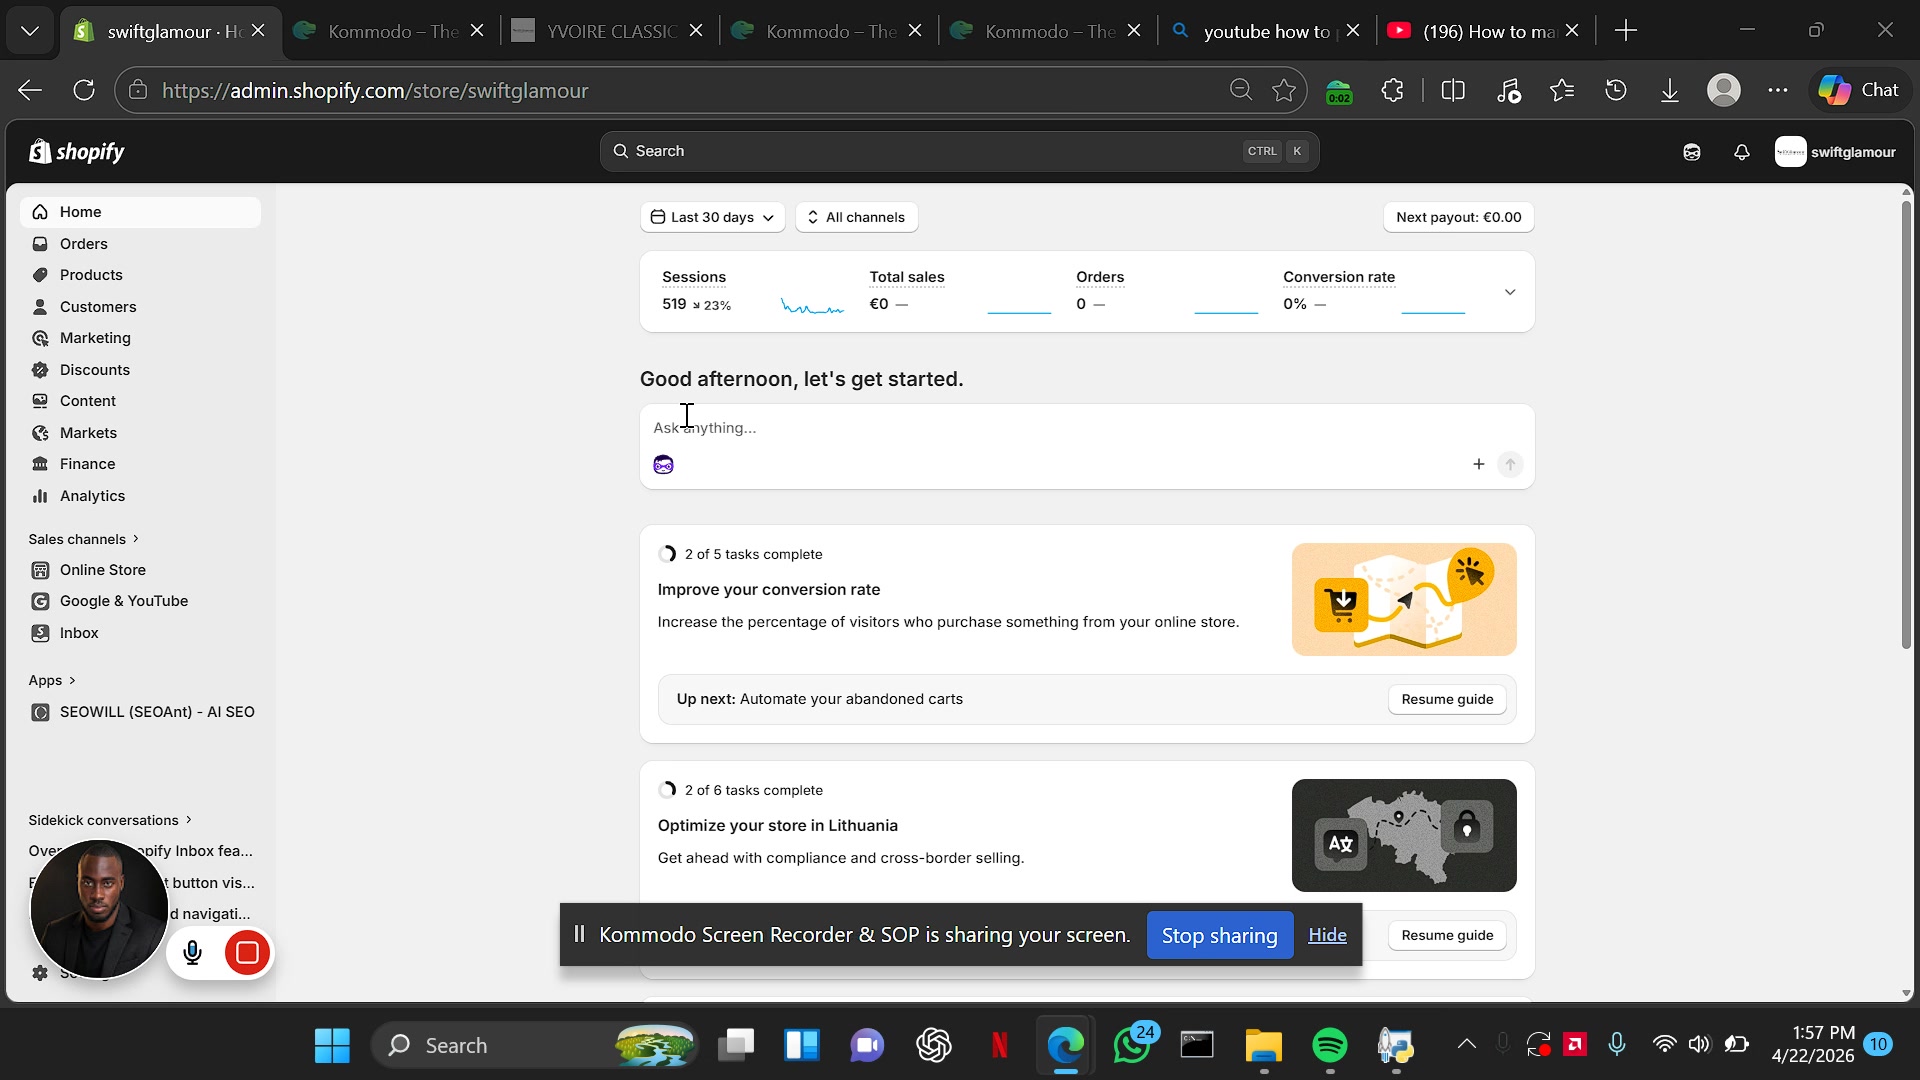Open the SEOWILL (SEOAnt) app
1920x1080 pixels.
click(156, 712)
